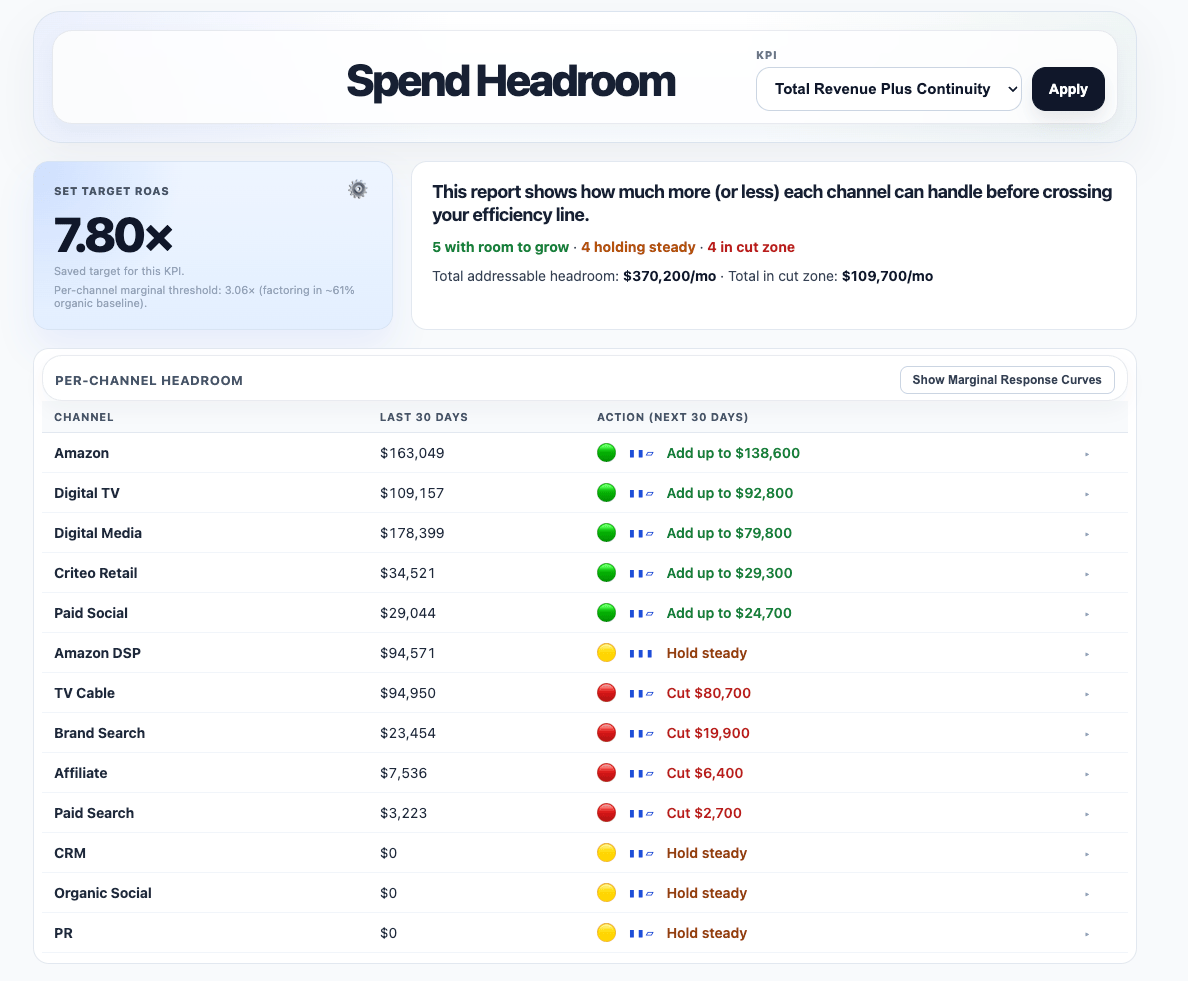Image resolution: width=1188 pixels, height=981 pixels.
Task: Expand the Affiliate row details arrow
Action: point(1086,775)
